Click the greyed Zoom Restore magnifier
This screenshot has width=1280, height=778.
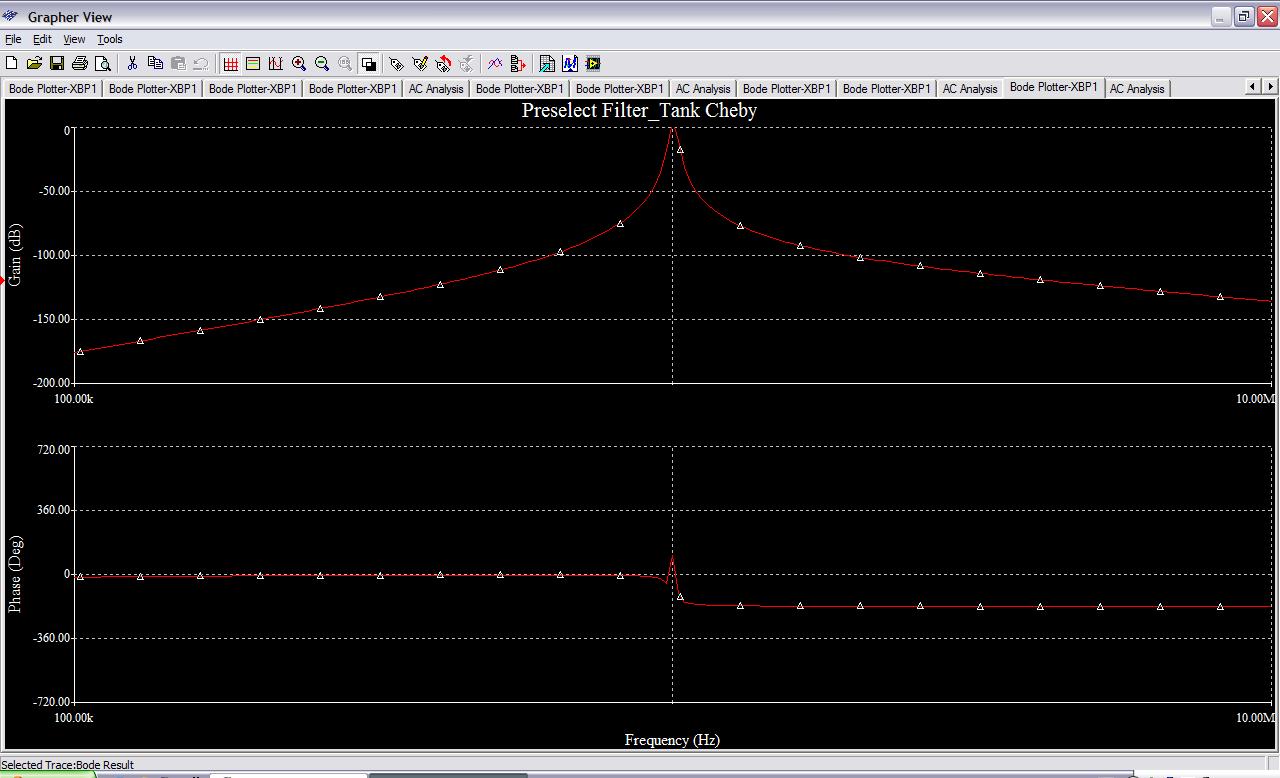pos(345,63)
